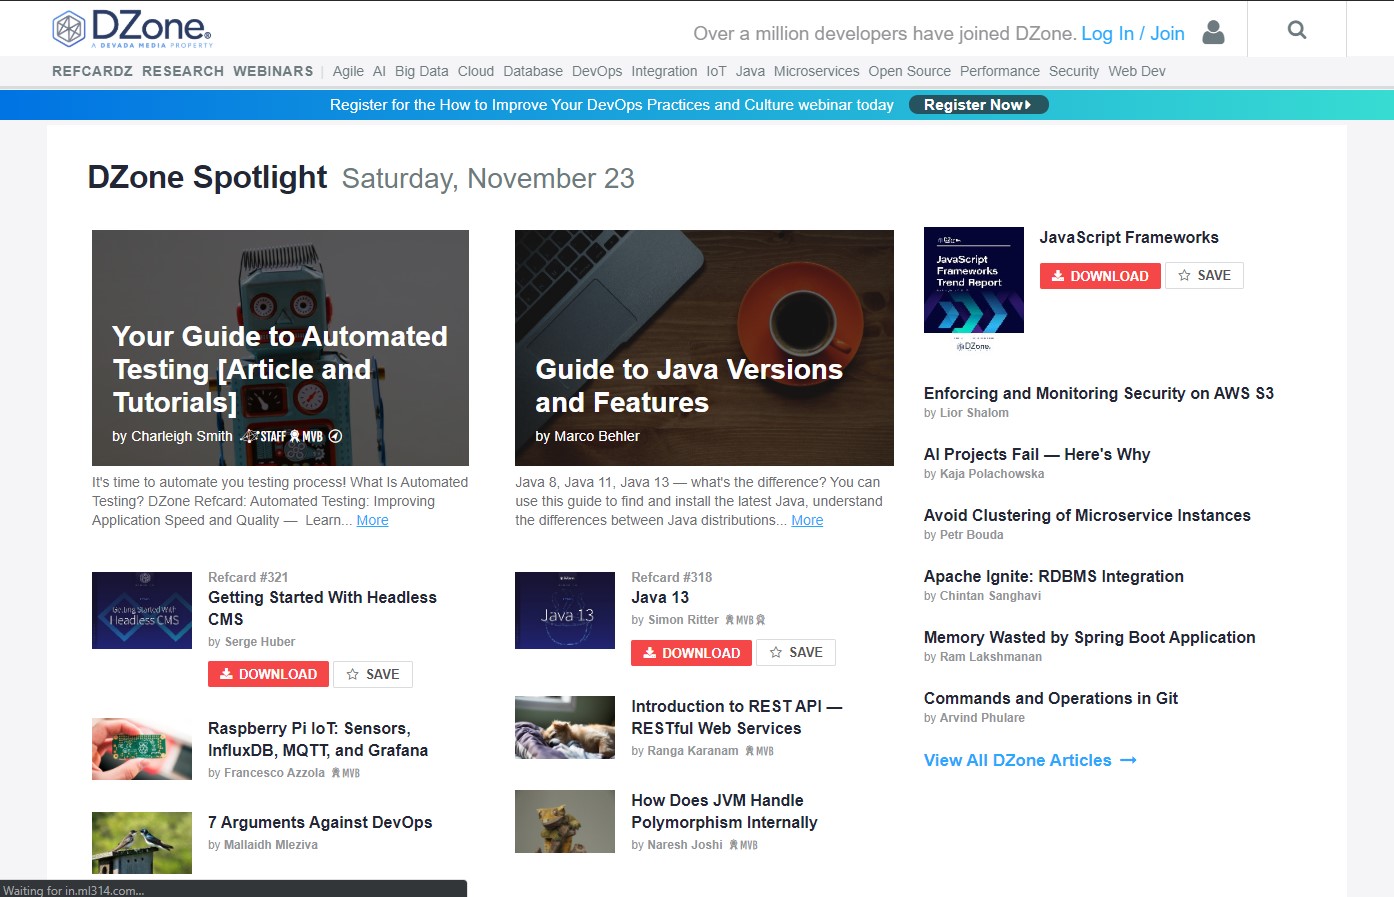Click More under Automated Testing summary
Image resolution: width=1394 pixels, height=897 pixels.
coord(372,520)
